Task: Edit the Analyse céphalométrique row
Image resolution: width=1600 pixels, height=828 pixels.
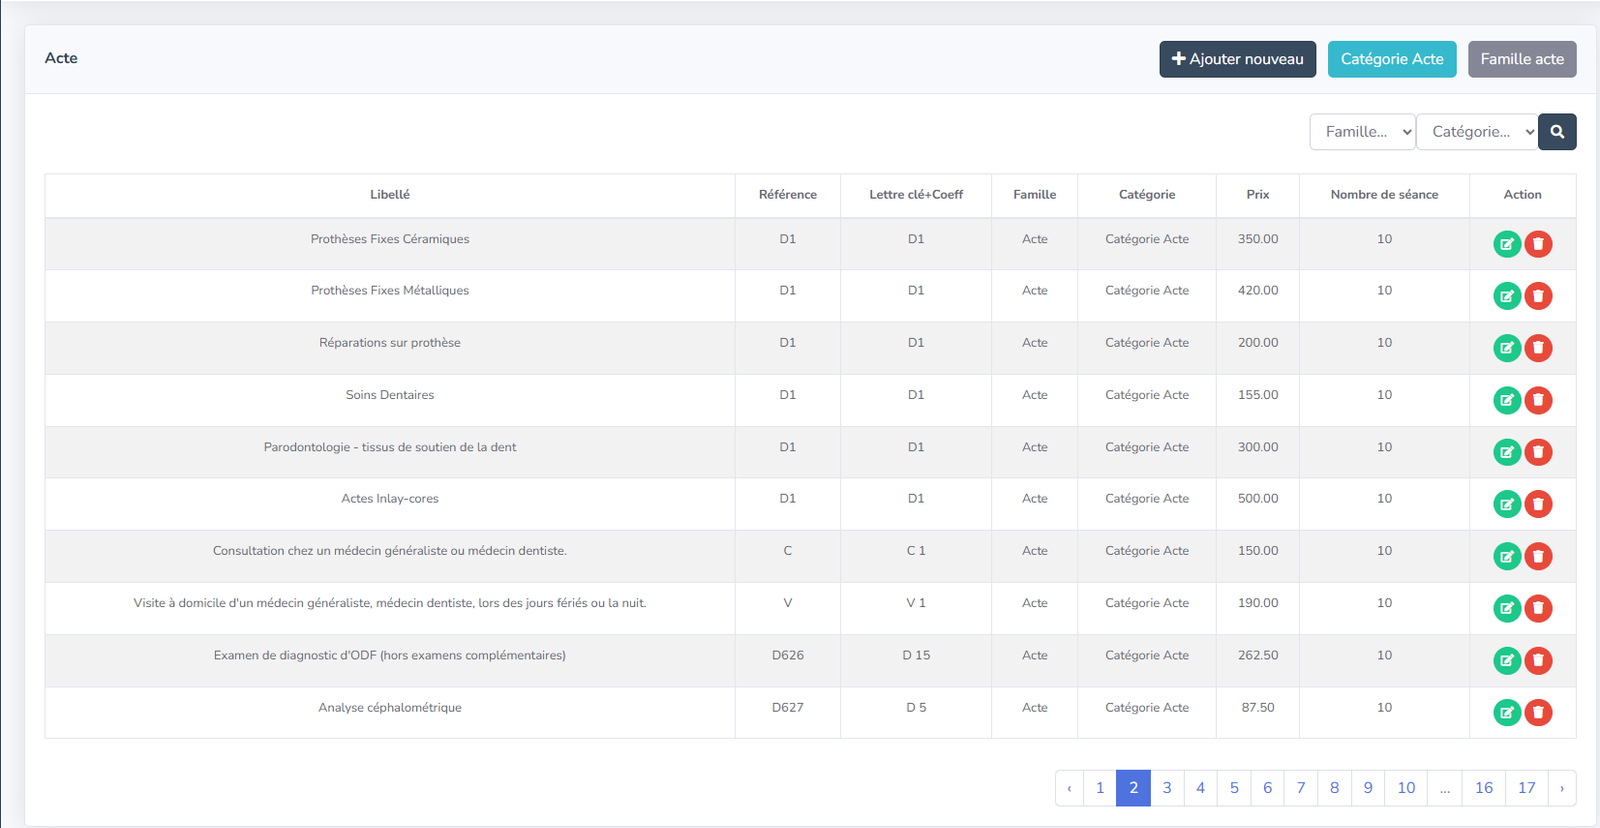Action: coord(1506,712)
